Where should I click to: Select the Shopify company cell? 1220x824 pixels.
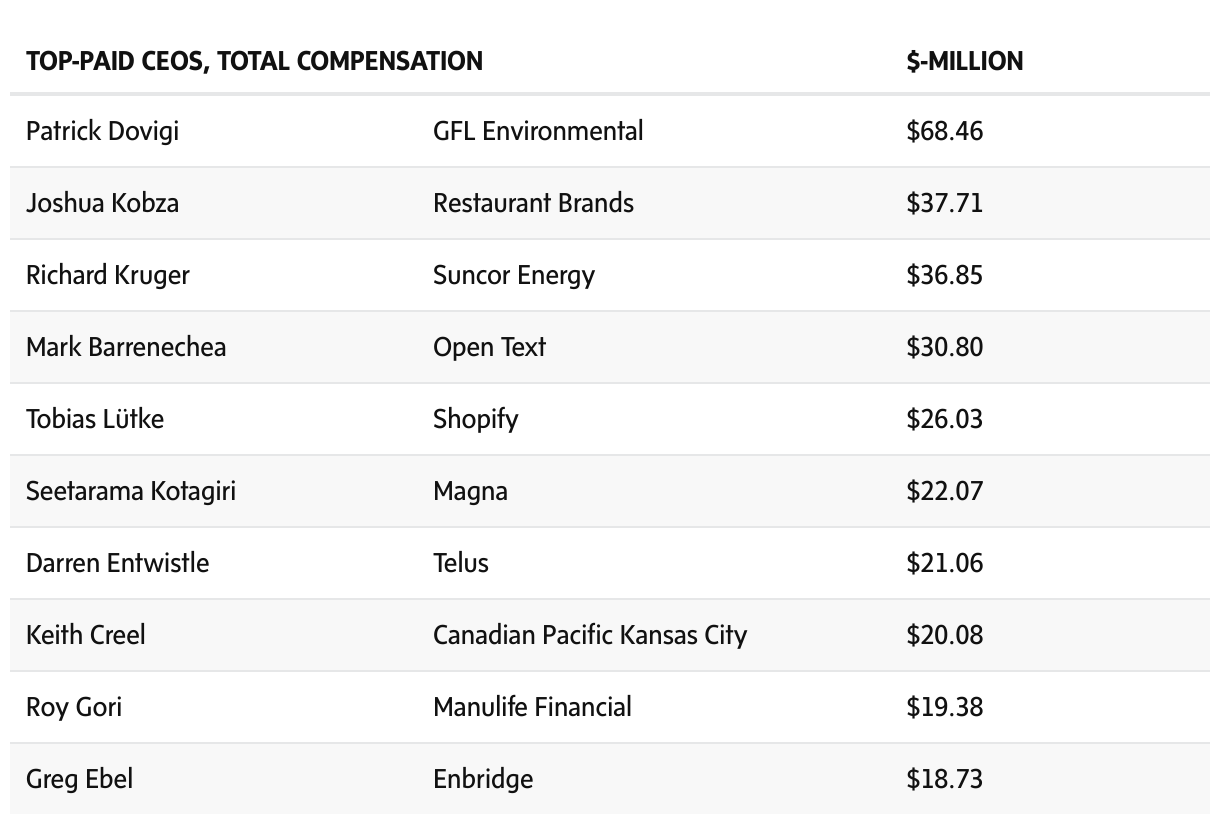(476, 419)
